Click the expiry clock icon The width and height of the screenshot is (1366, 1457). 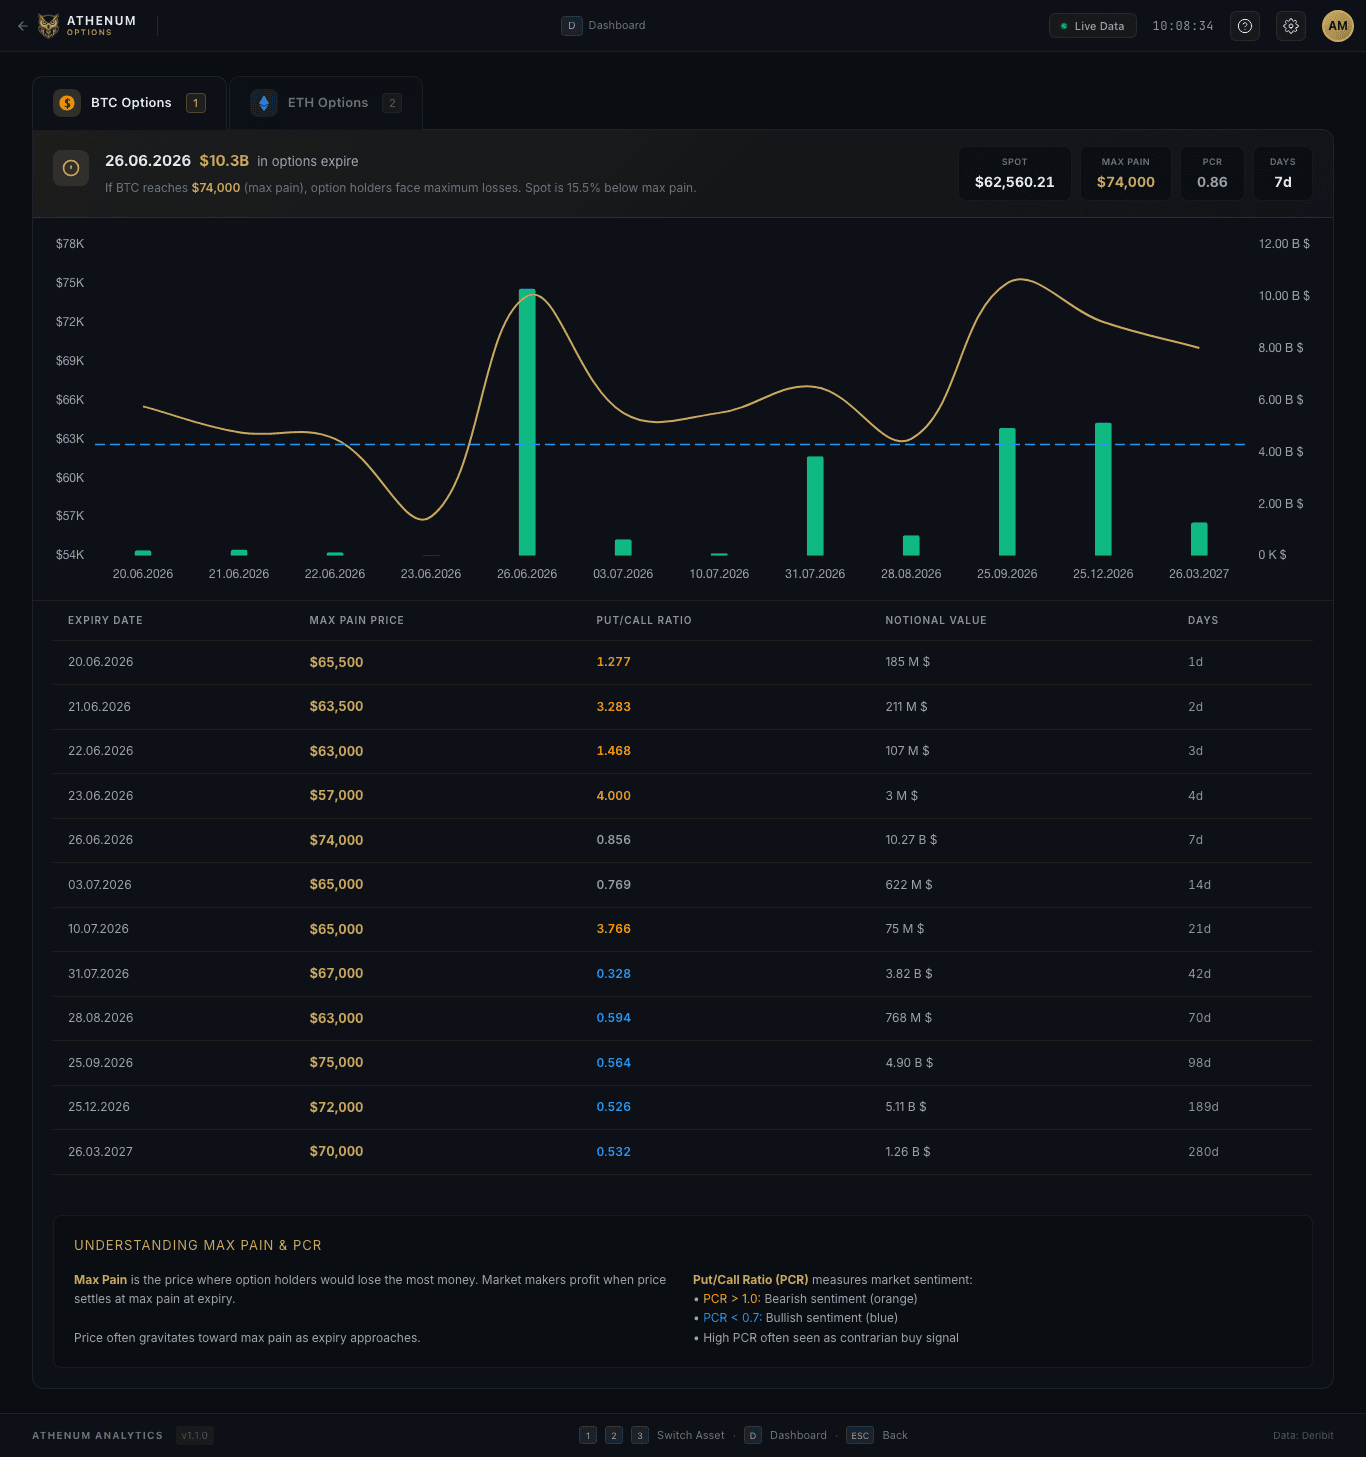pos(71,168)
